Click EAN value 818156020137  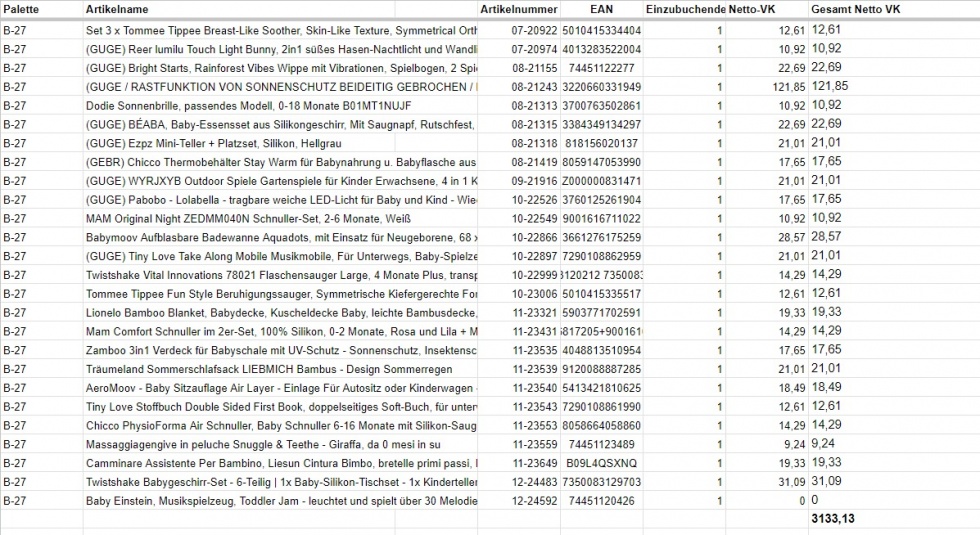click(x=601, y=143)
